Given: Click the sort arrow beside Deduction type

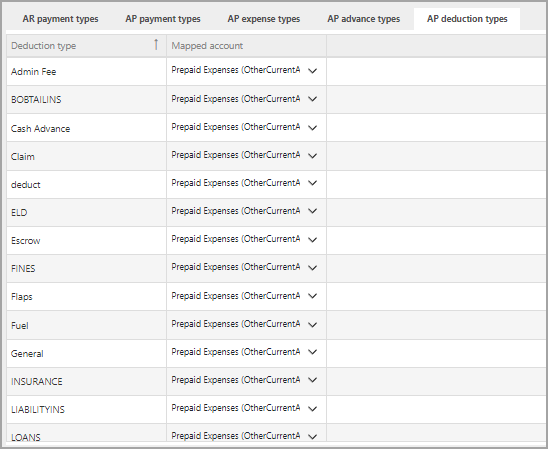Looking at the screenshot, I should point(156,45).
